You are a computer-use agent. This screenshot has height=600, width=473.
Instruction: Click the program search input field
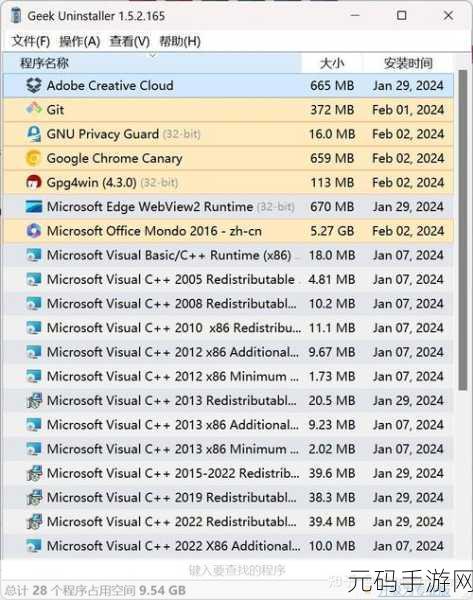[x=236, y=570]
